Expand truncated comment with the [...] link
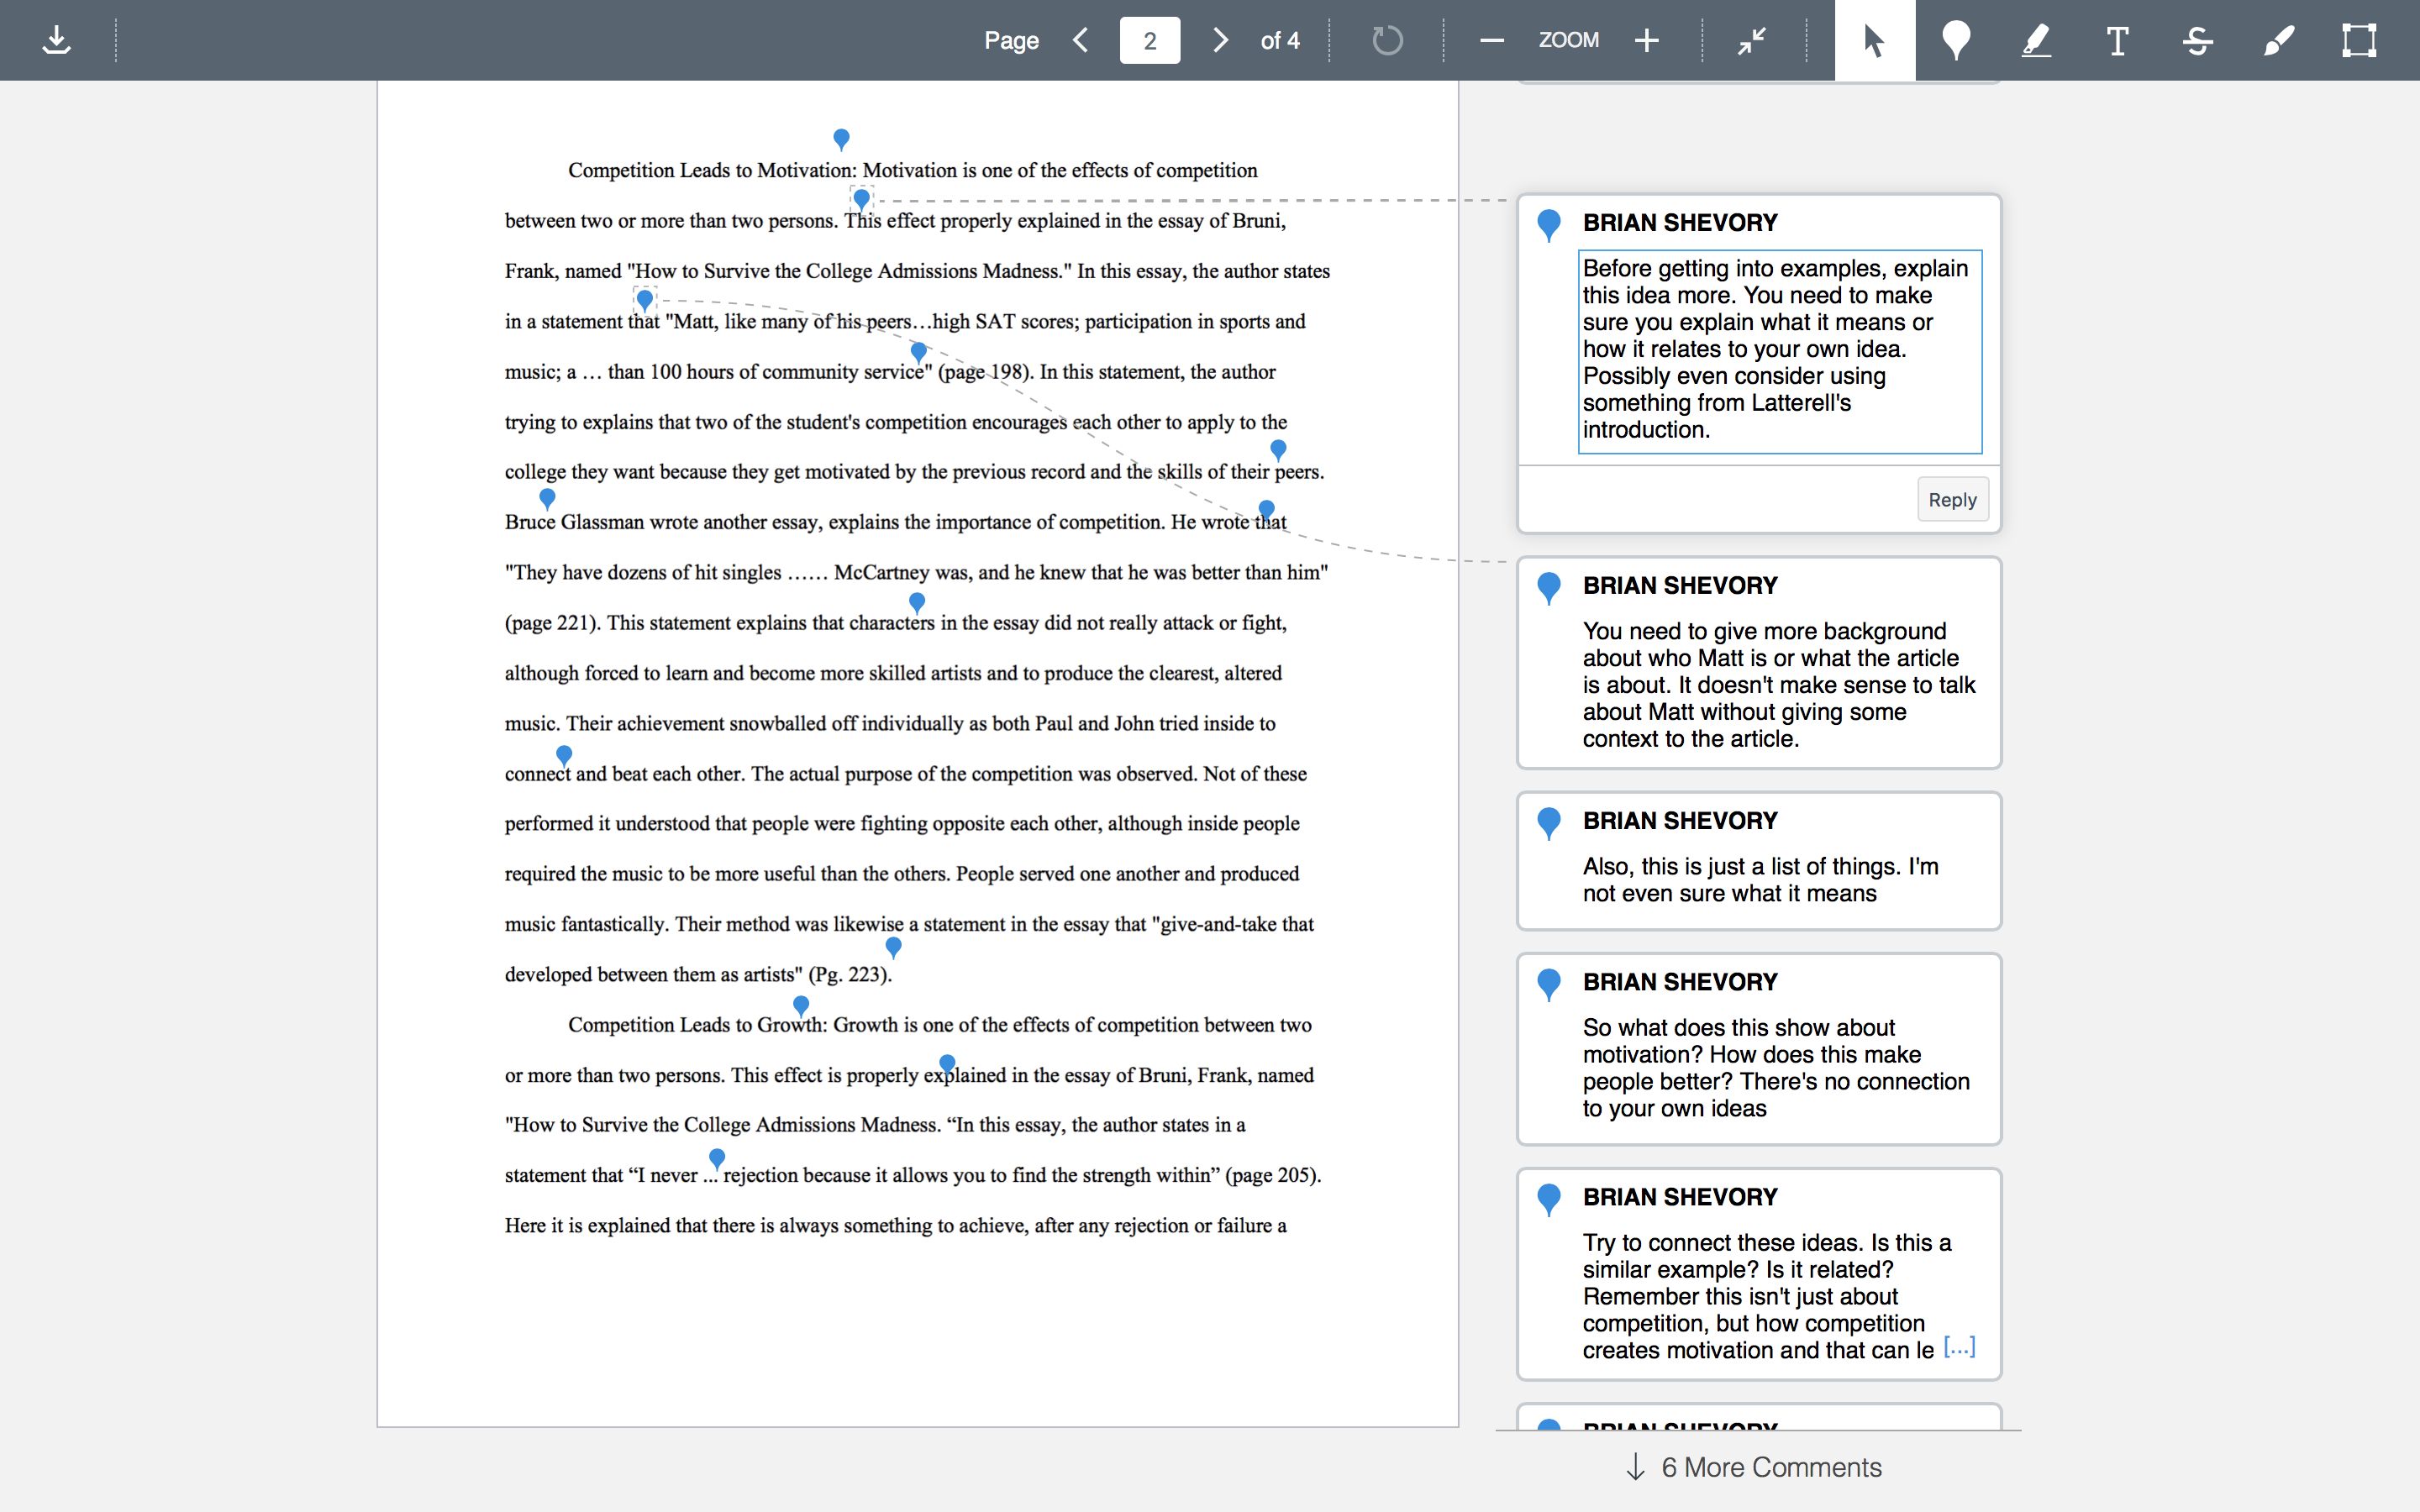The height and width of the screenshot is (1512, 2420). (1959, 1348)
